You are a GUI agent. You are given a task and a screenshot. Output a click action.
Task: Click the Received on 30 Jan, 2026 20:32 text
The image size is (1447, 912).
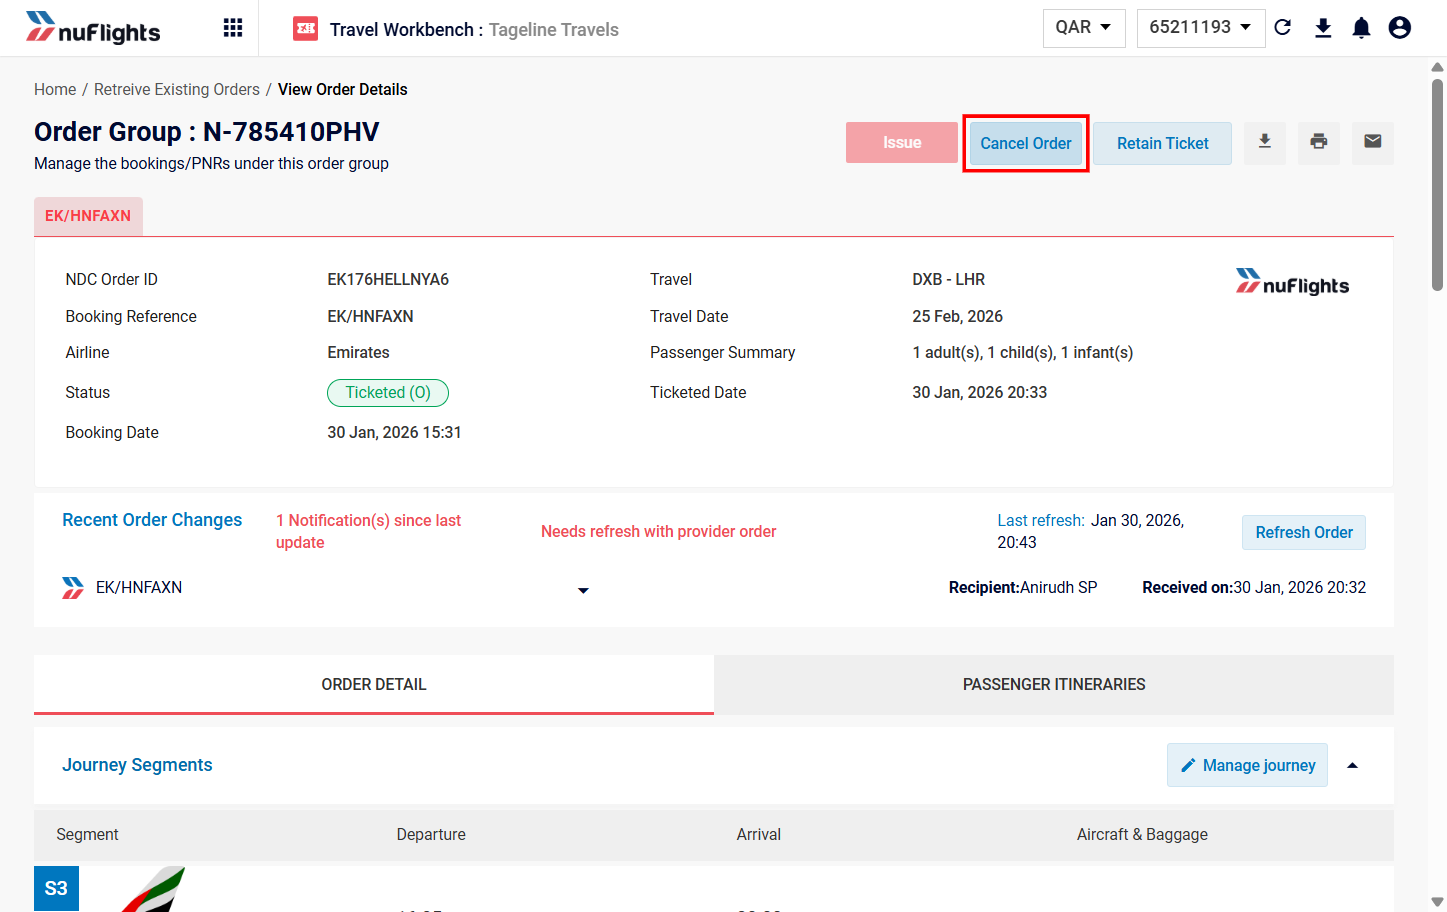pos(1254,588)
